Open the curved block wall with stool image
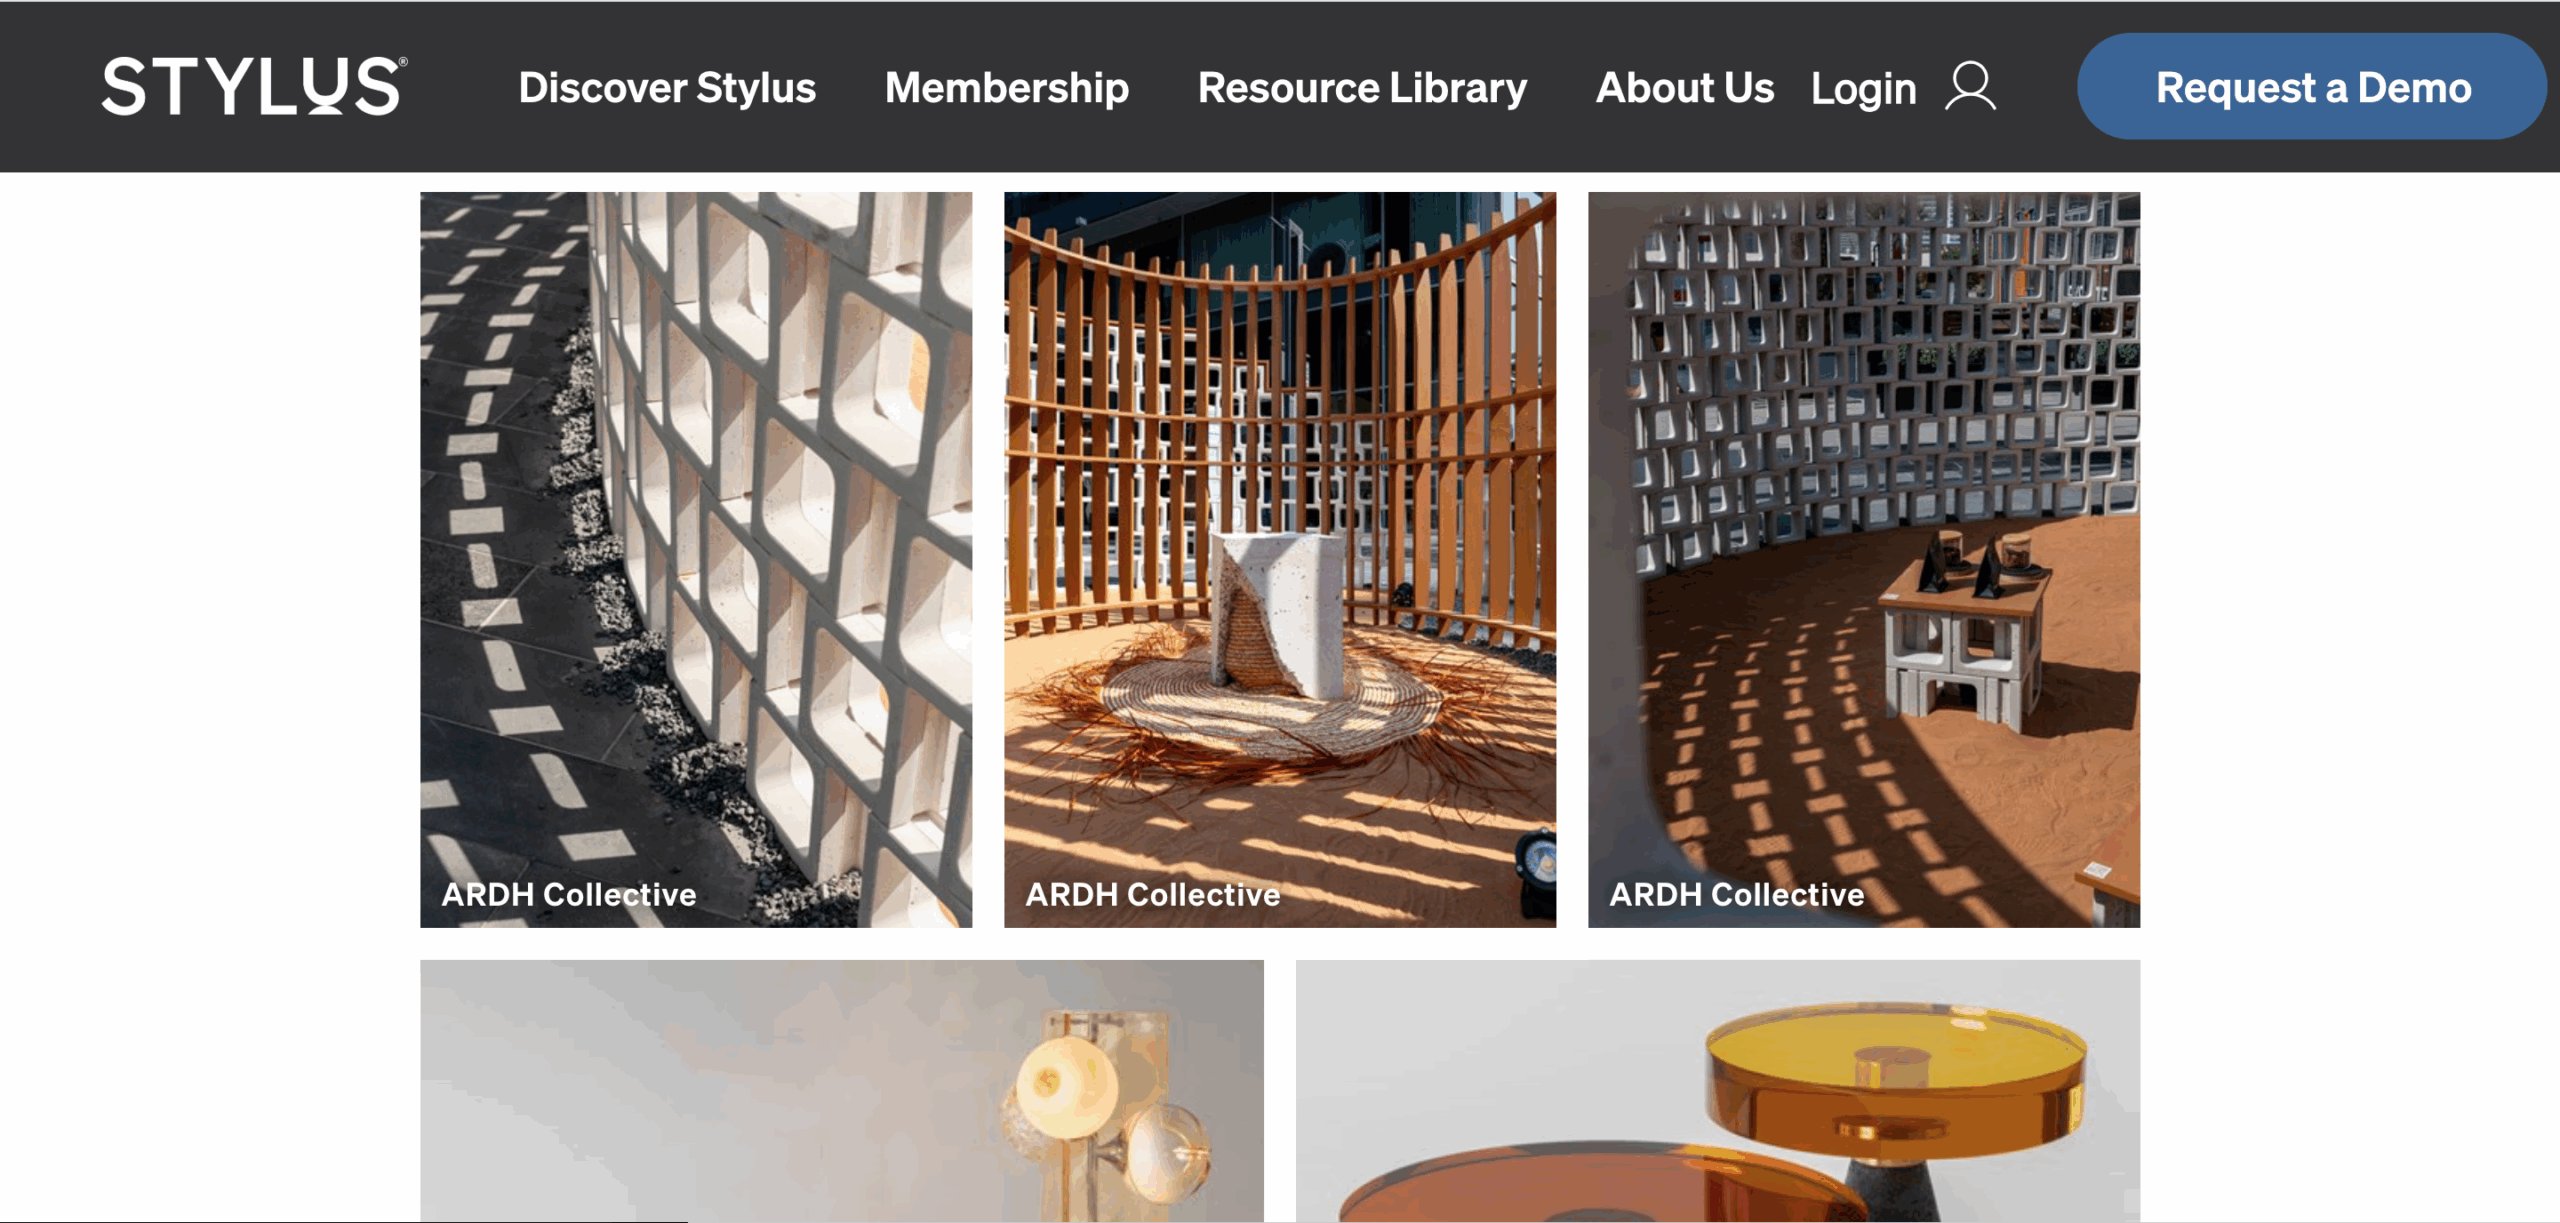 [x=1864, y=559]
